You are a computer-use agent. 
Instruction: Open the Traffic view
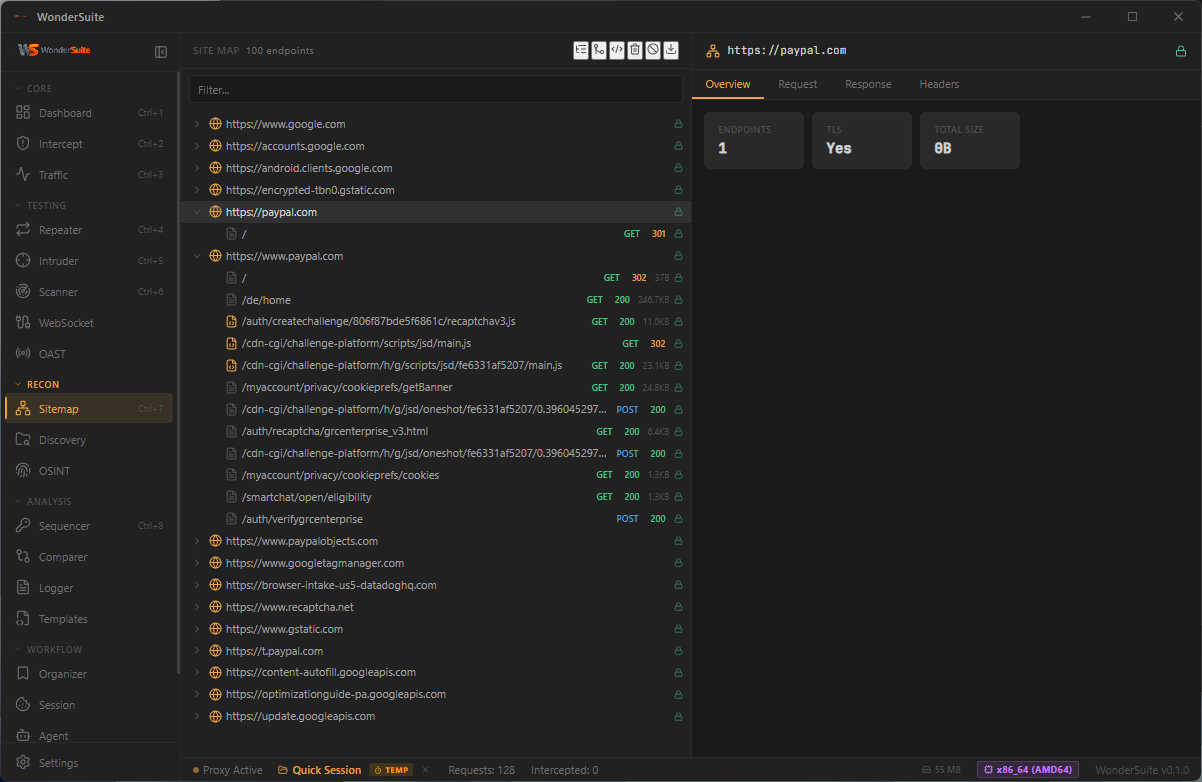click(x=89, y=175)
